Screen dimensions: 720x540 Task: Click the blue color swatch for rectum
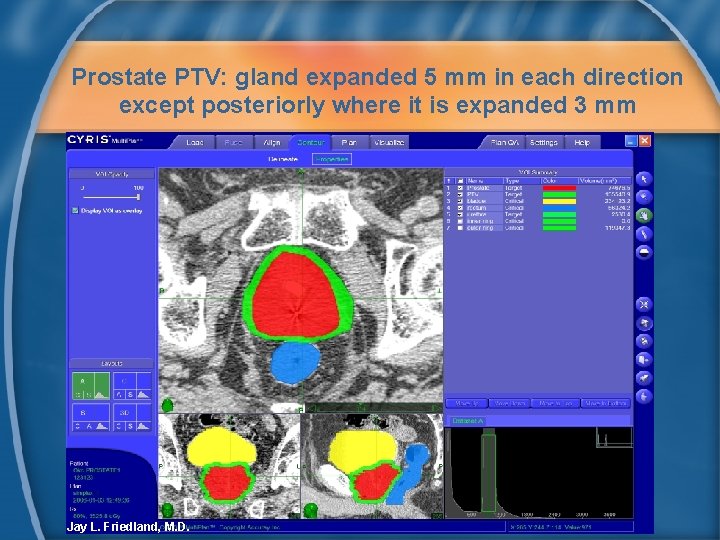(x=559, y=208)
